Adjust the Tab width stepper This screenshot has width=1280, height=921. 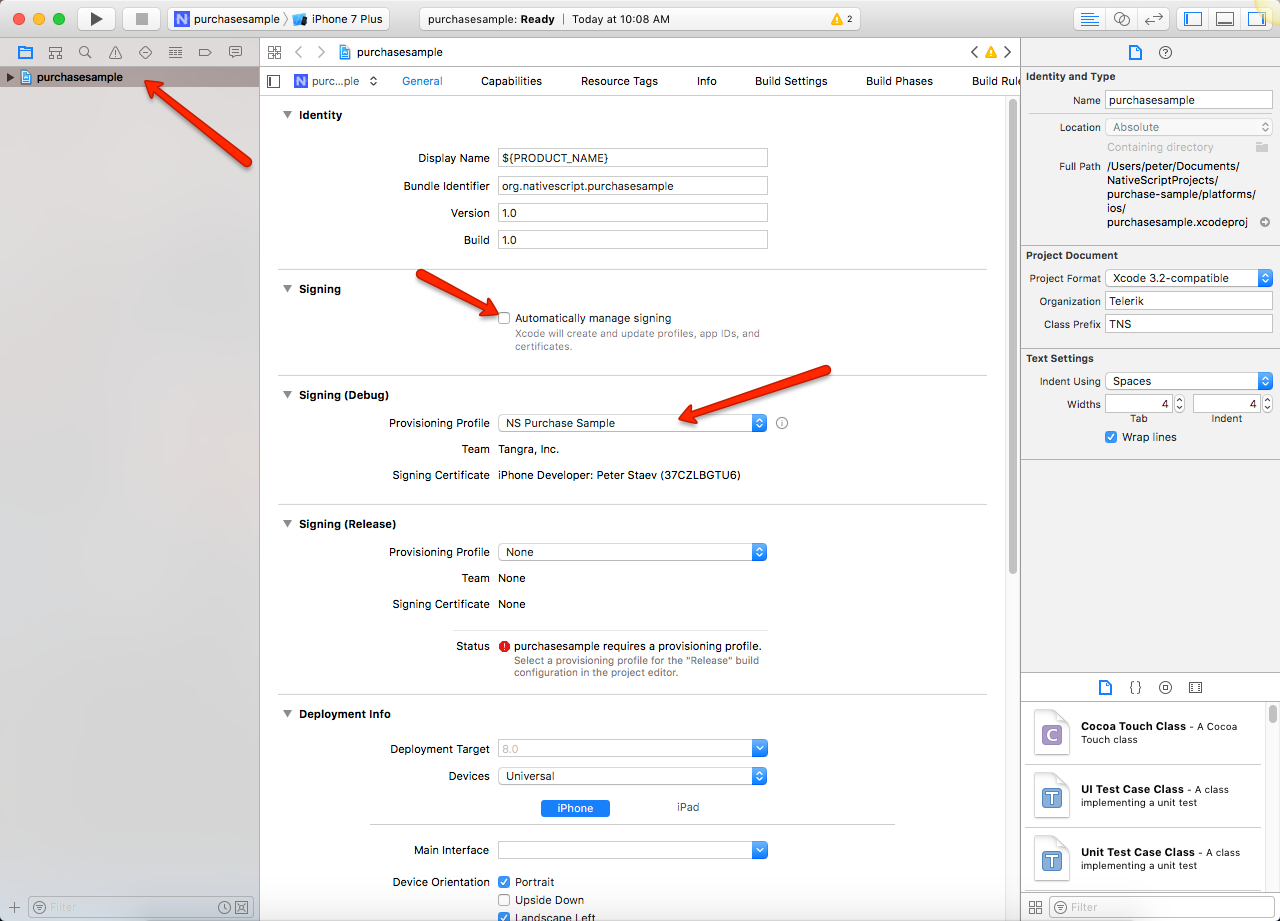(1179, 404)
